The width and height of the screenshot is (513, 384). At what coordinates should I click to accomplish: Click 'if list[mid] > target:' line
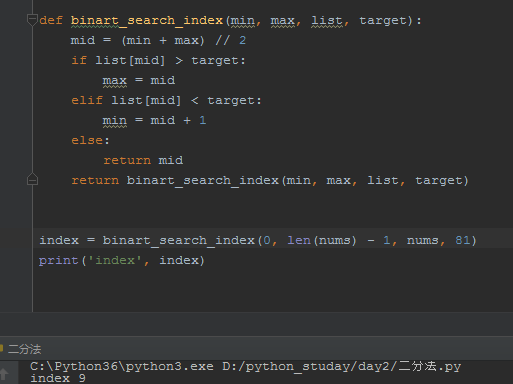click(158, 61)
